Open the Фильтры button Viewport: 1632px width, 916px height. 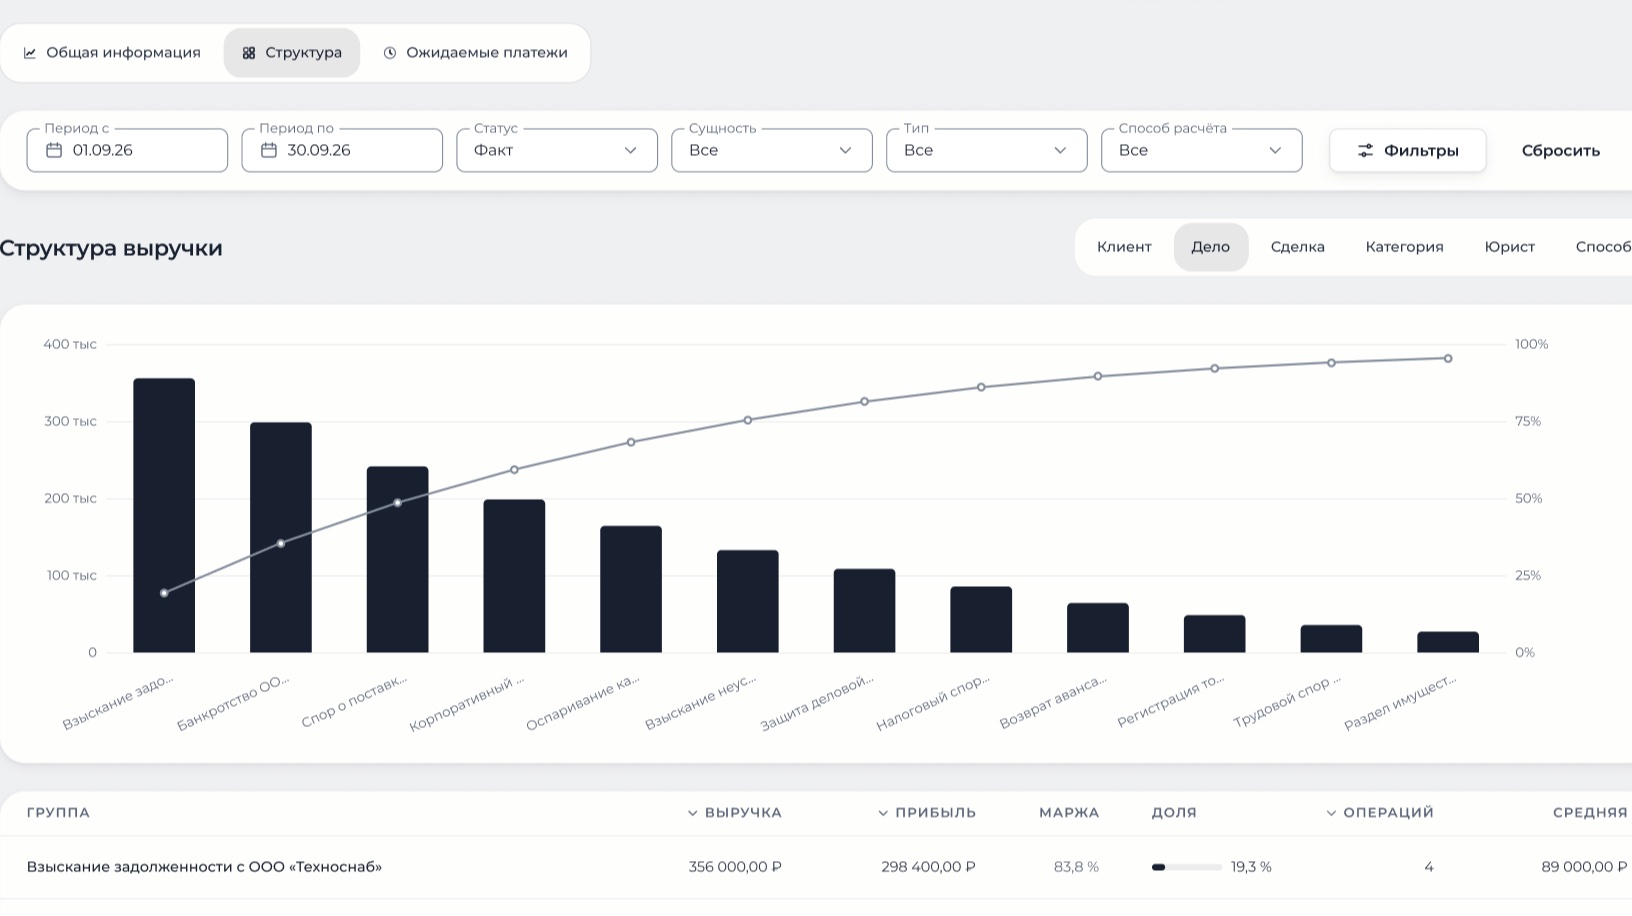coord(1408,151)
